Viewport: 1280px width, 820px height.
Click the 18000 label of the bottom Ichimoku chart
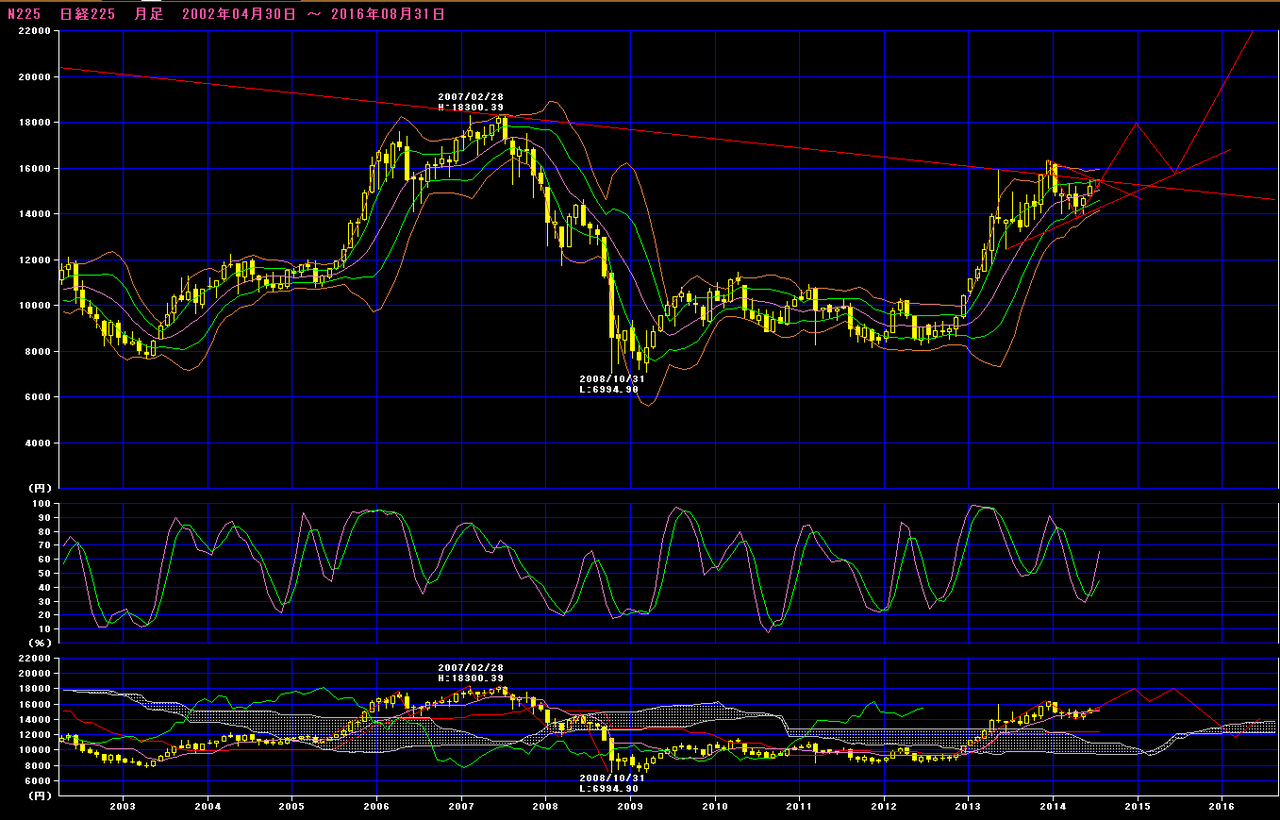click(33, 689)
